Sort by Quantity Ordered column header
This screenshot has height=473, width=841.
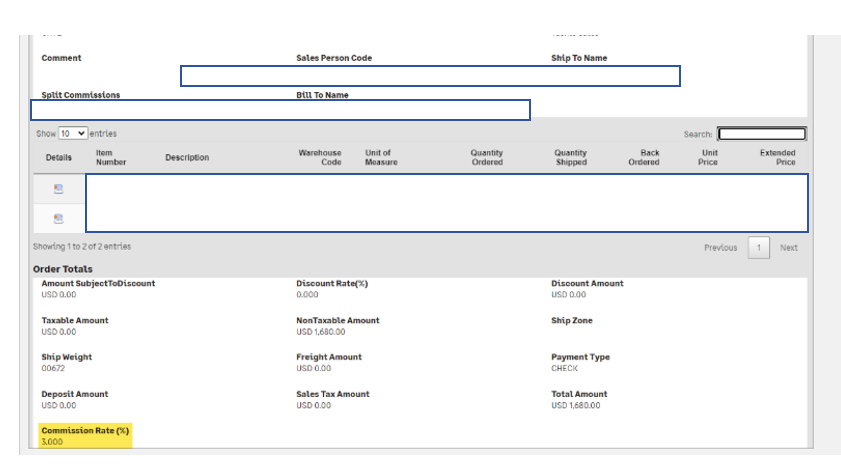487,157
